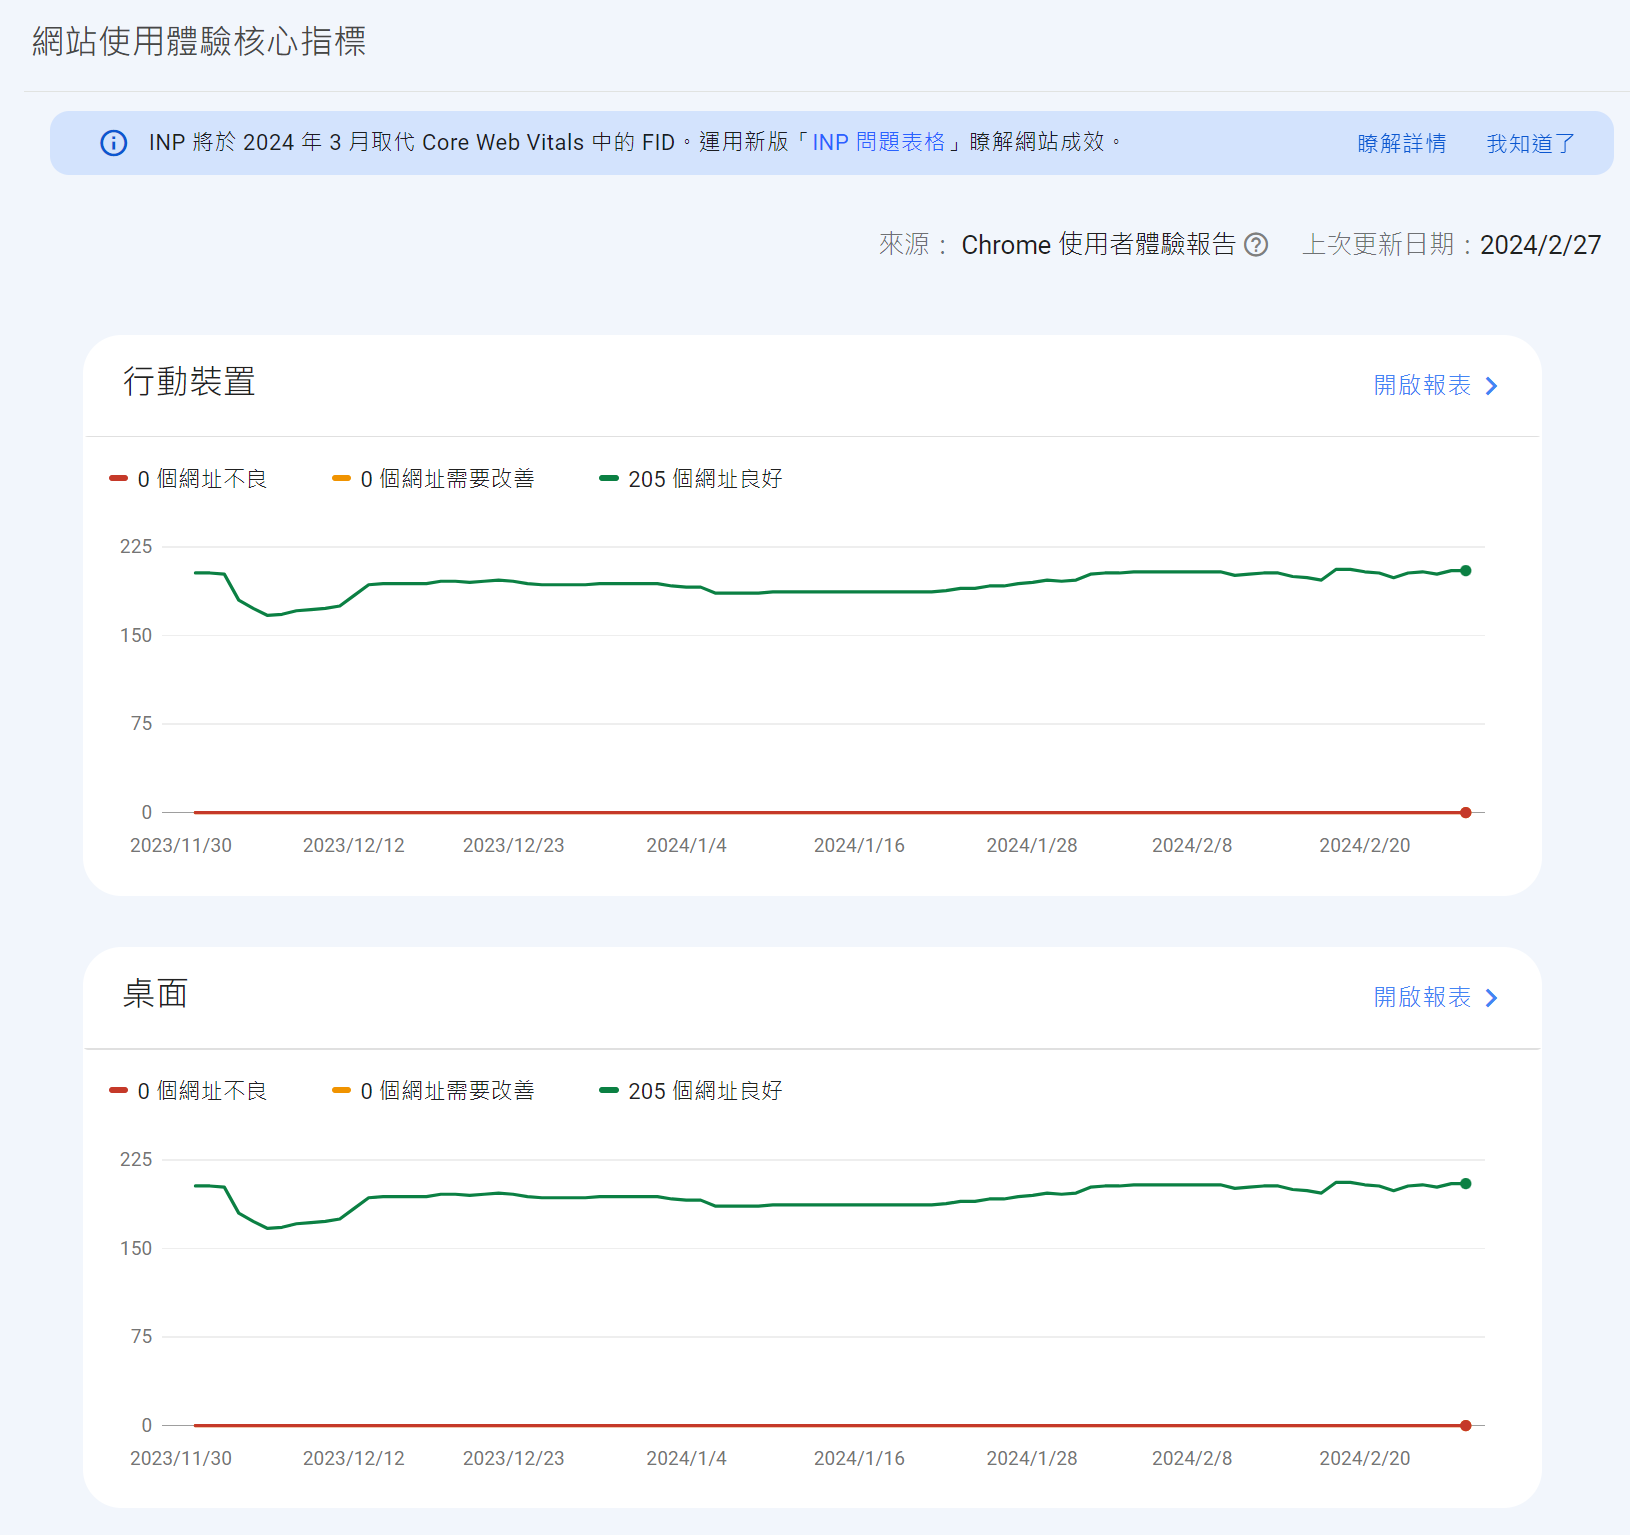Open the 開啟報表 link for 桌面

click(1422, 998)
